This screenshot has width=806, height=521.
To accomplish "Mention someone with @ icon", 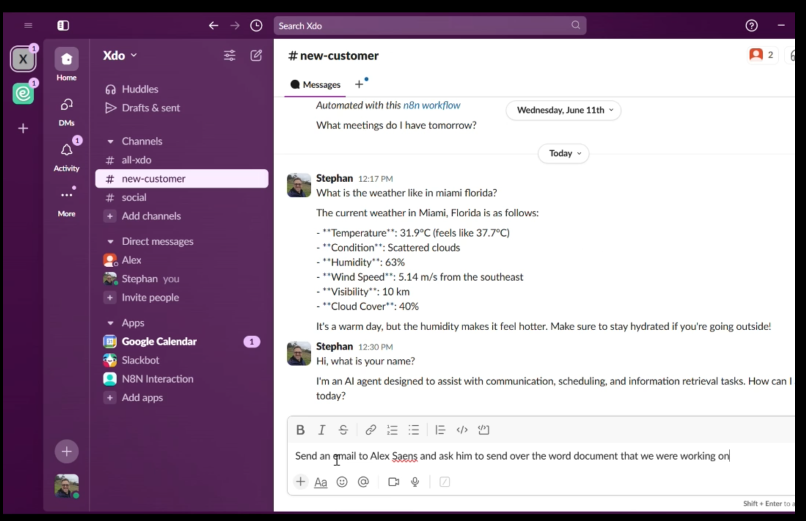I will (363, 482).
